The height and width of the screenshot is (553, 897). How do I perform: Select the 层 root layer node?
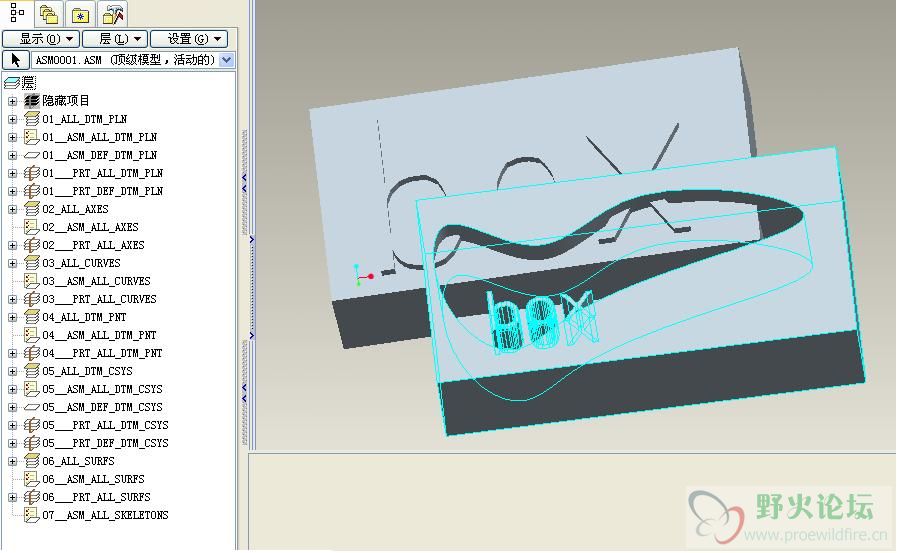coord(28,82)
